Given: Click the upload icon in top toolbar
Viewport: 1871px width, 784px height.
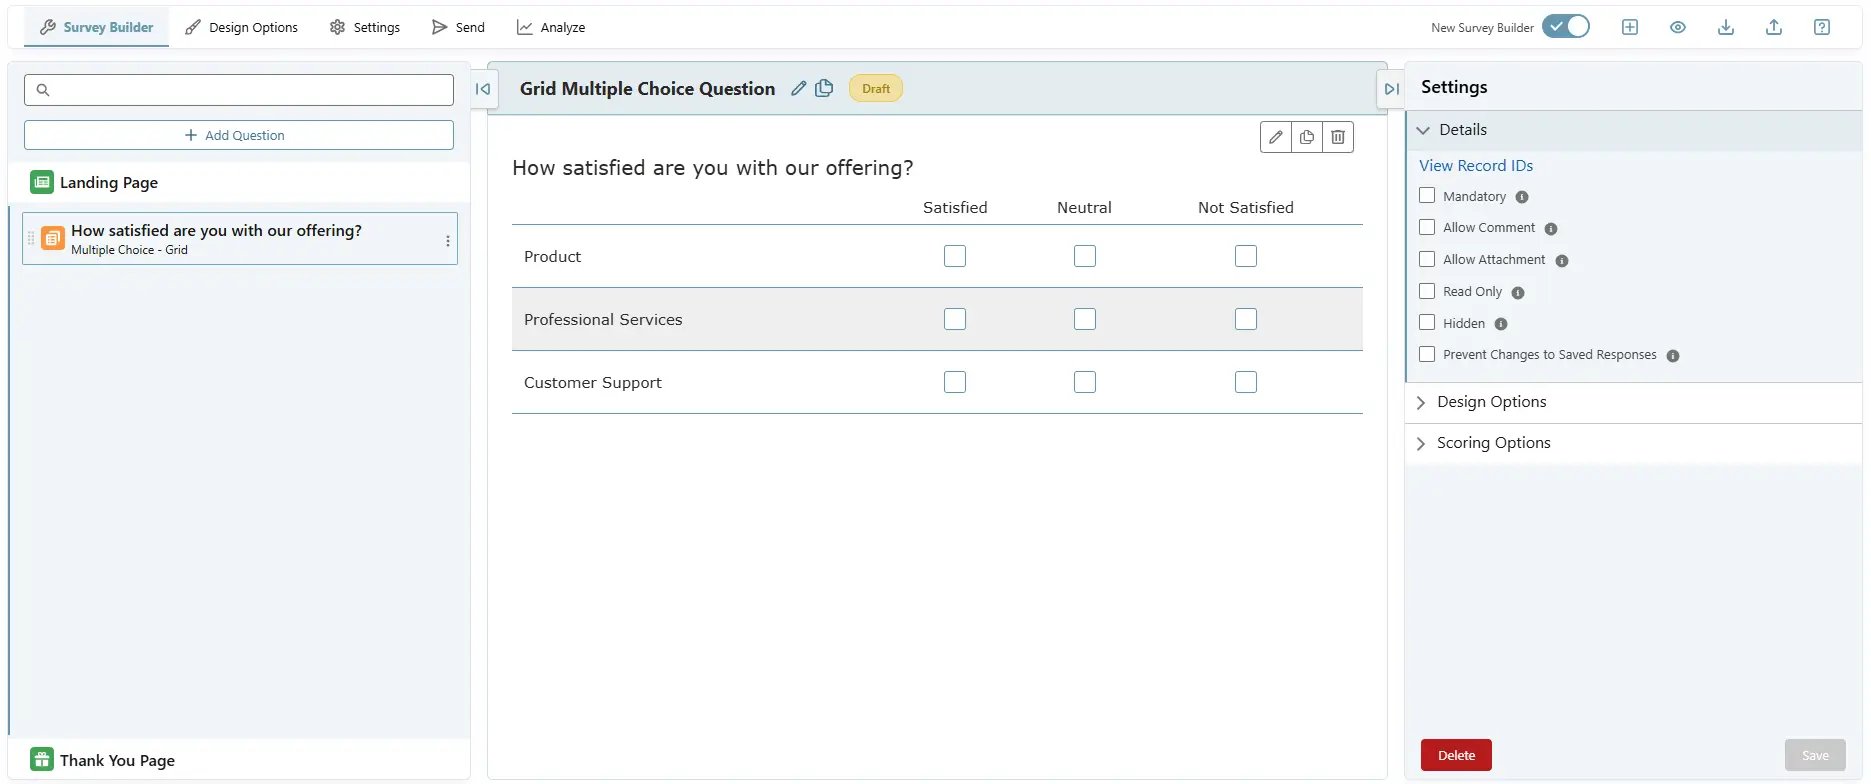Looking at the screenshot, I should 1774,27.
